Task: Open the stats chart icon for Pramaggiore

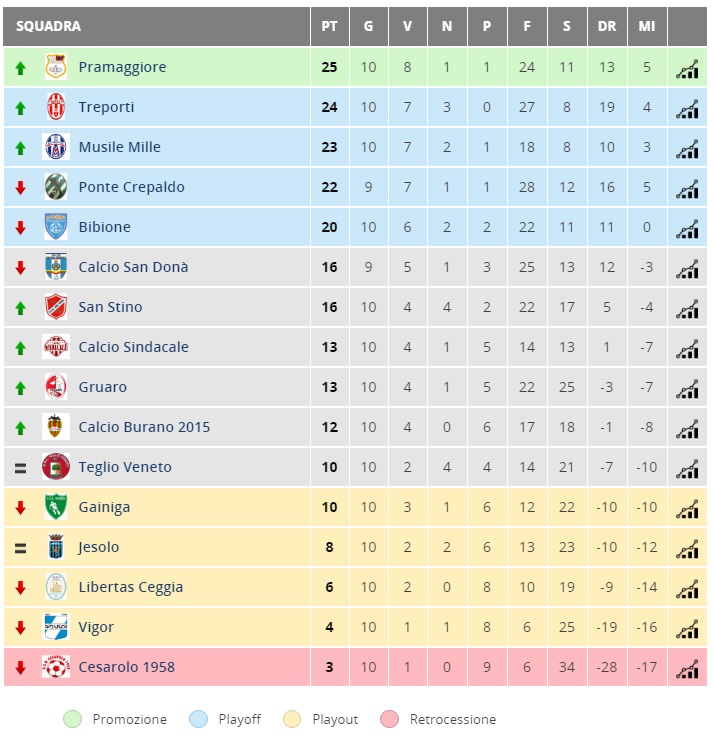Action: [687, 69]
